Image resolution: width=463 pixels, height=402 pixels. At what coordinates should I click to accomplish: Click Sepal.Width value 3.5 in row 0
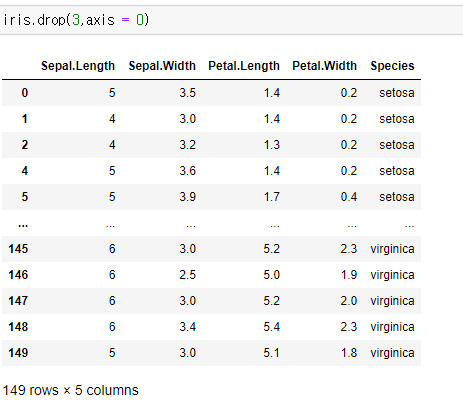tap(187, 93)
